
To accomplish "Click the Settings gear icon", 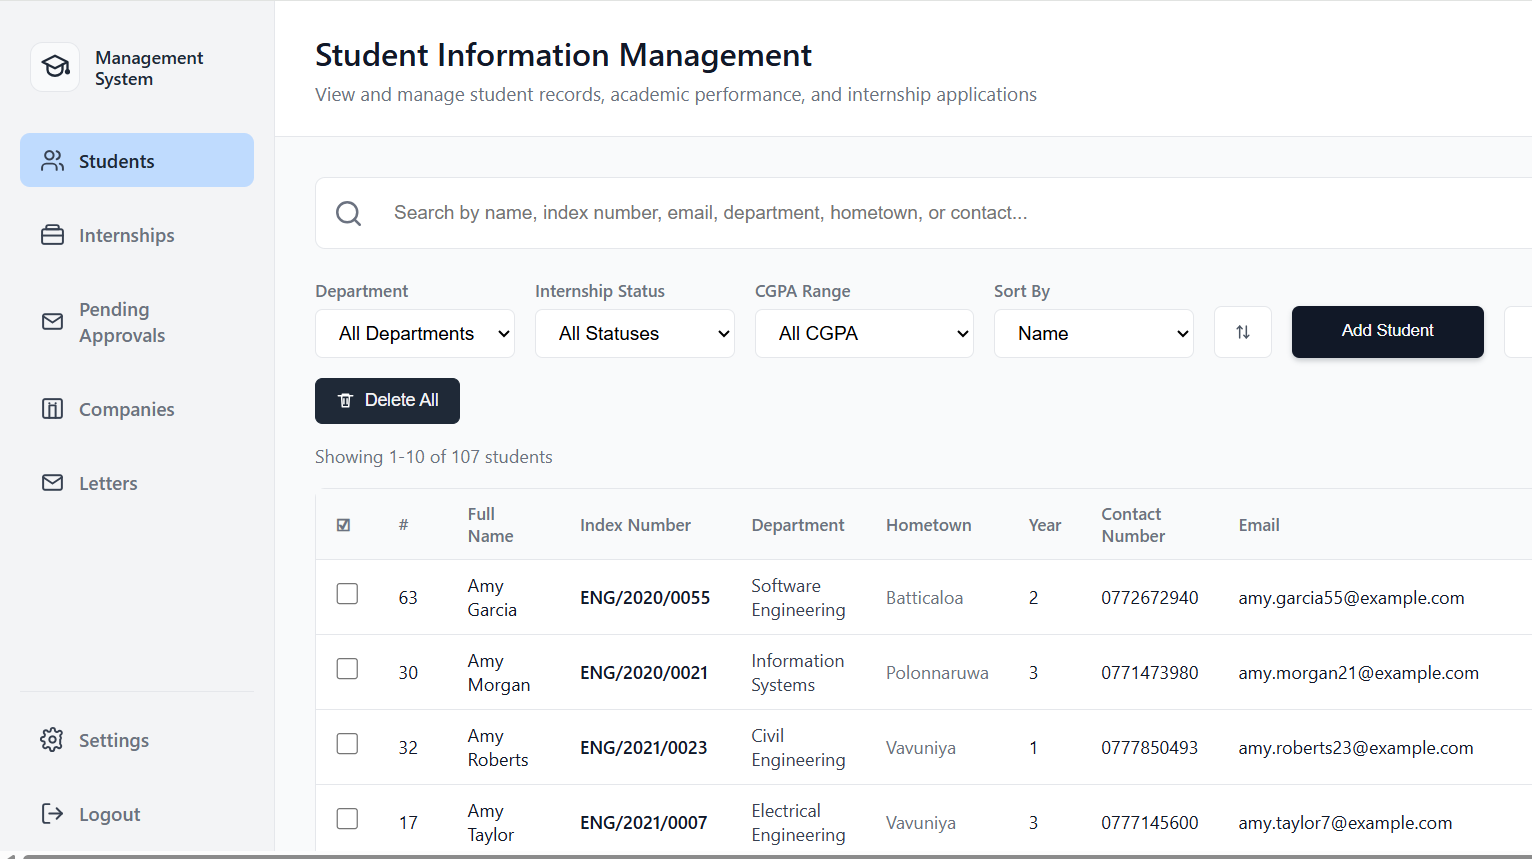I will (52, 740).
